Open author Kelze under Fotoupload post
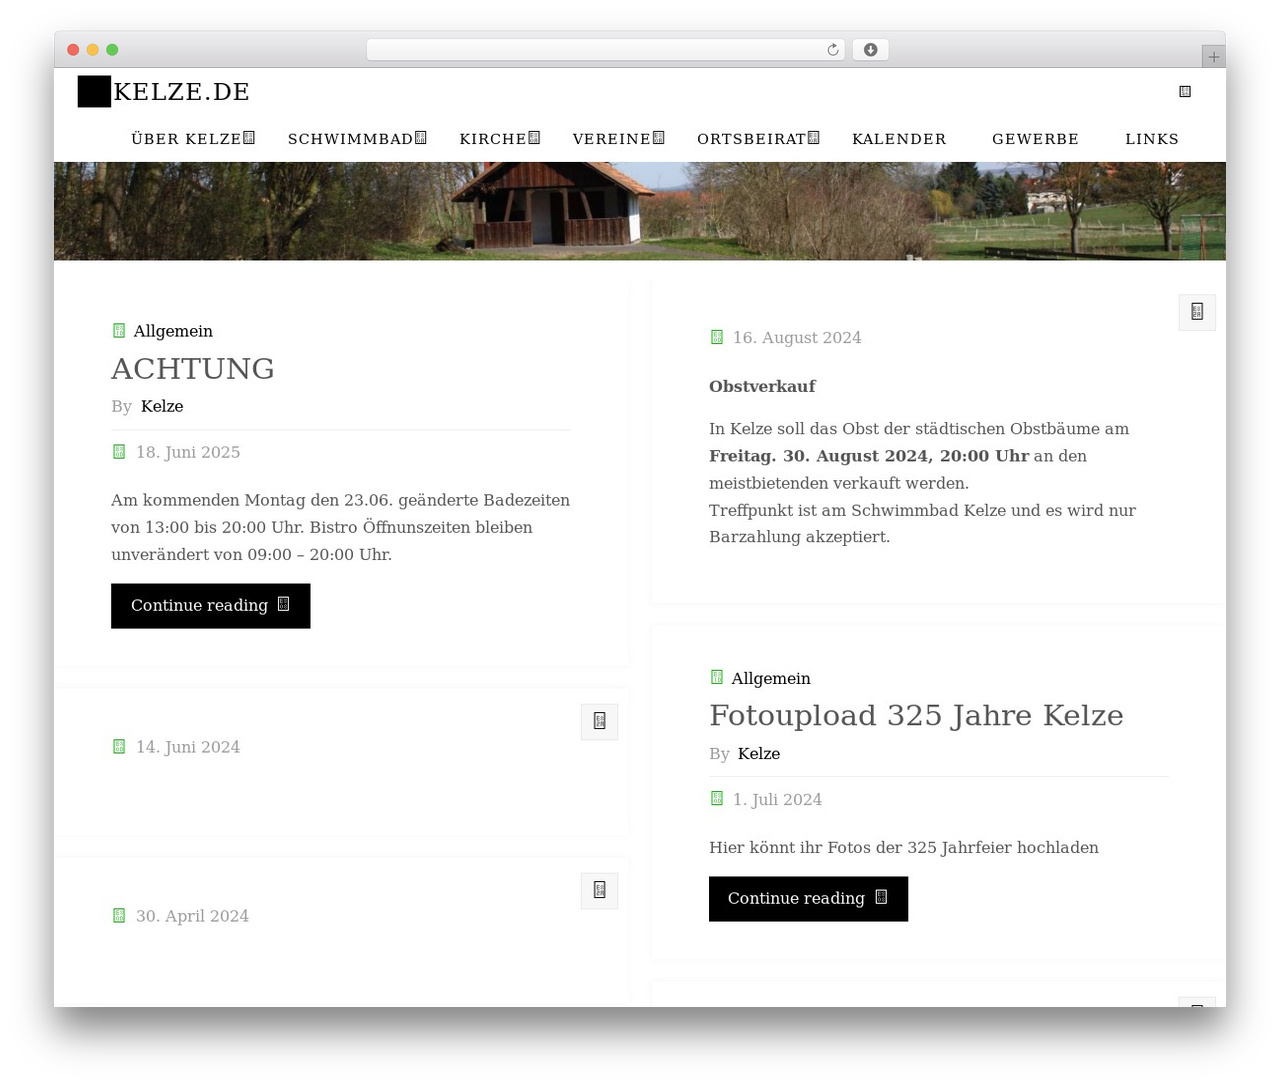This screenshot has height=1084, width=1280. click(759, 754)
